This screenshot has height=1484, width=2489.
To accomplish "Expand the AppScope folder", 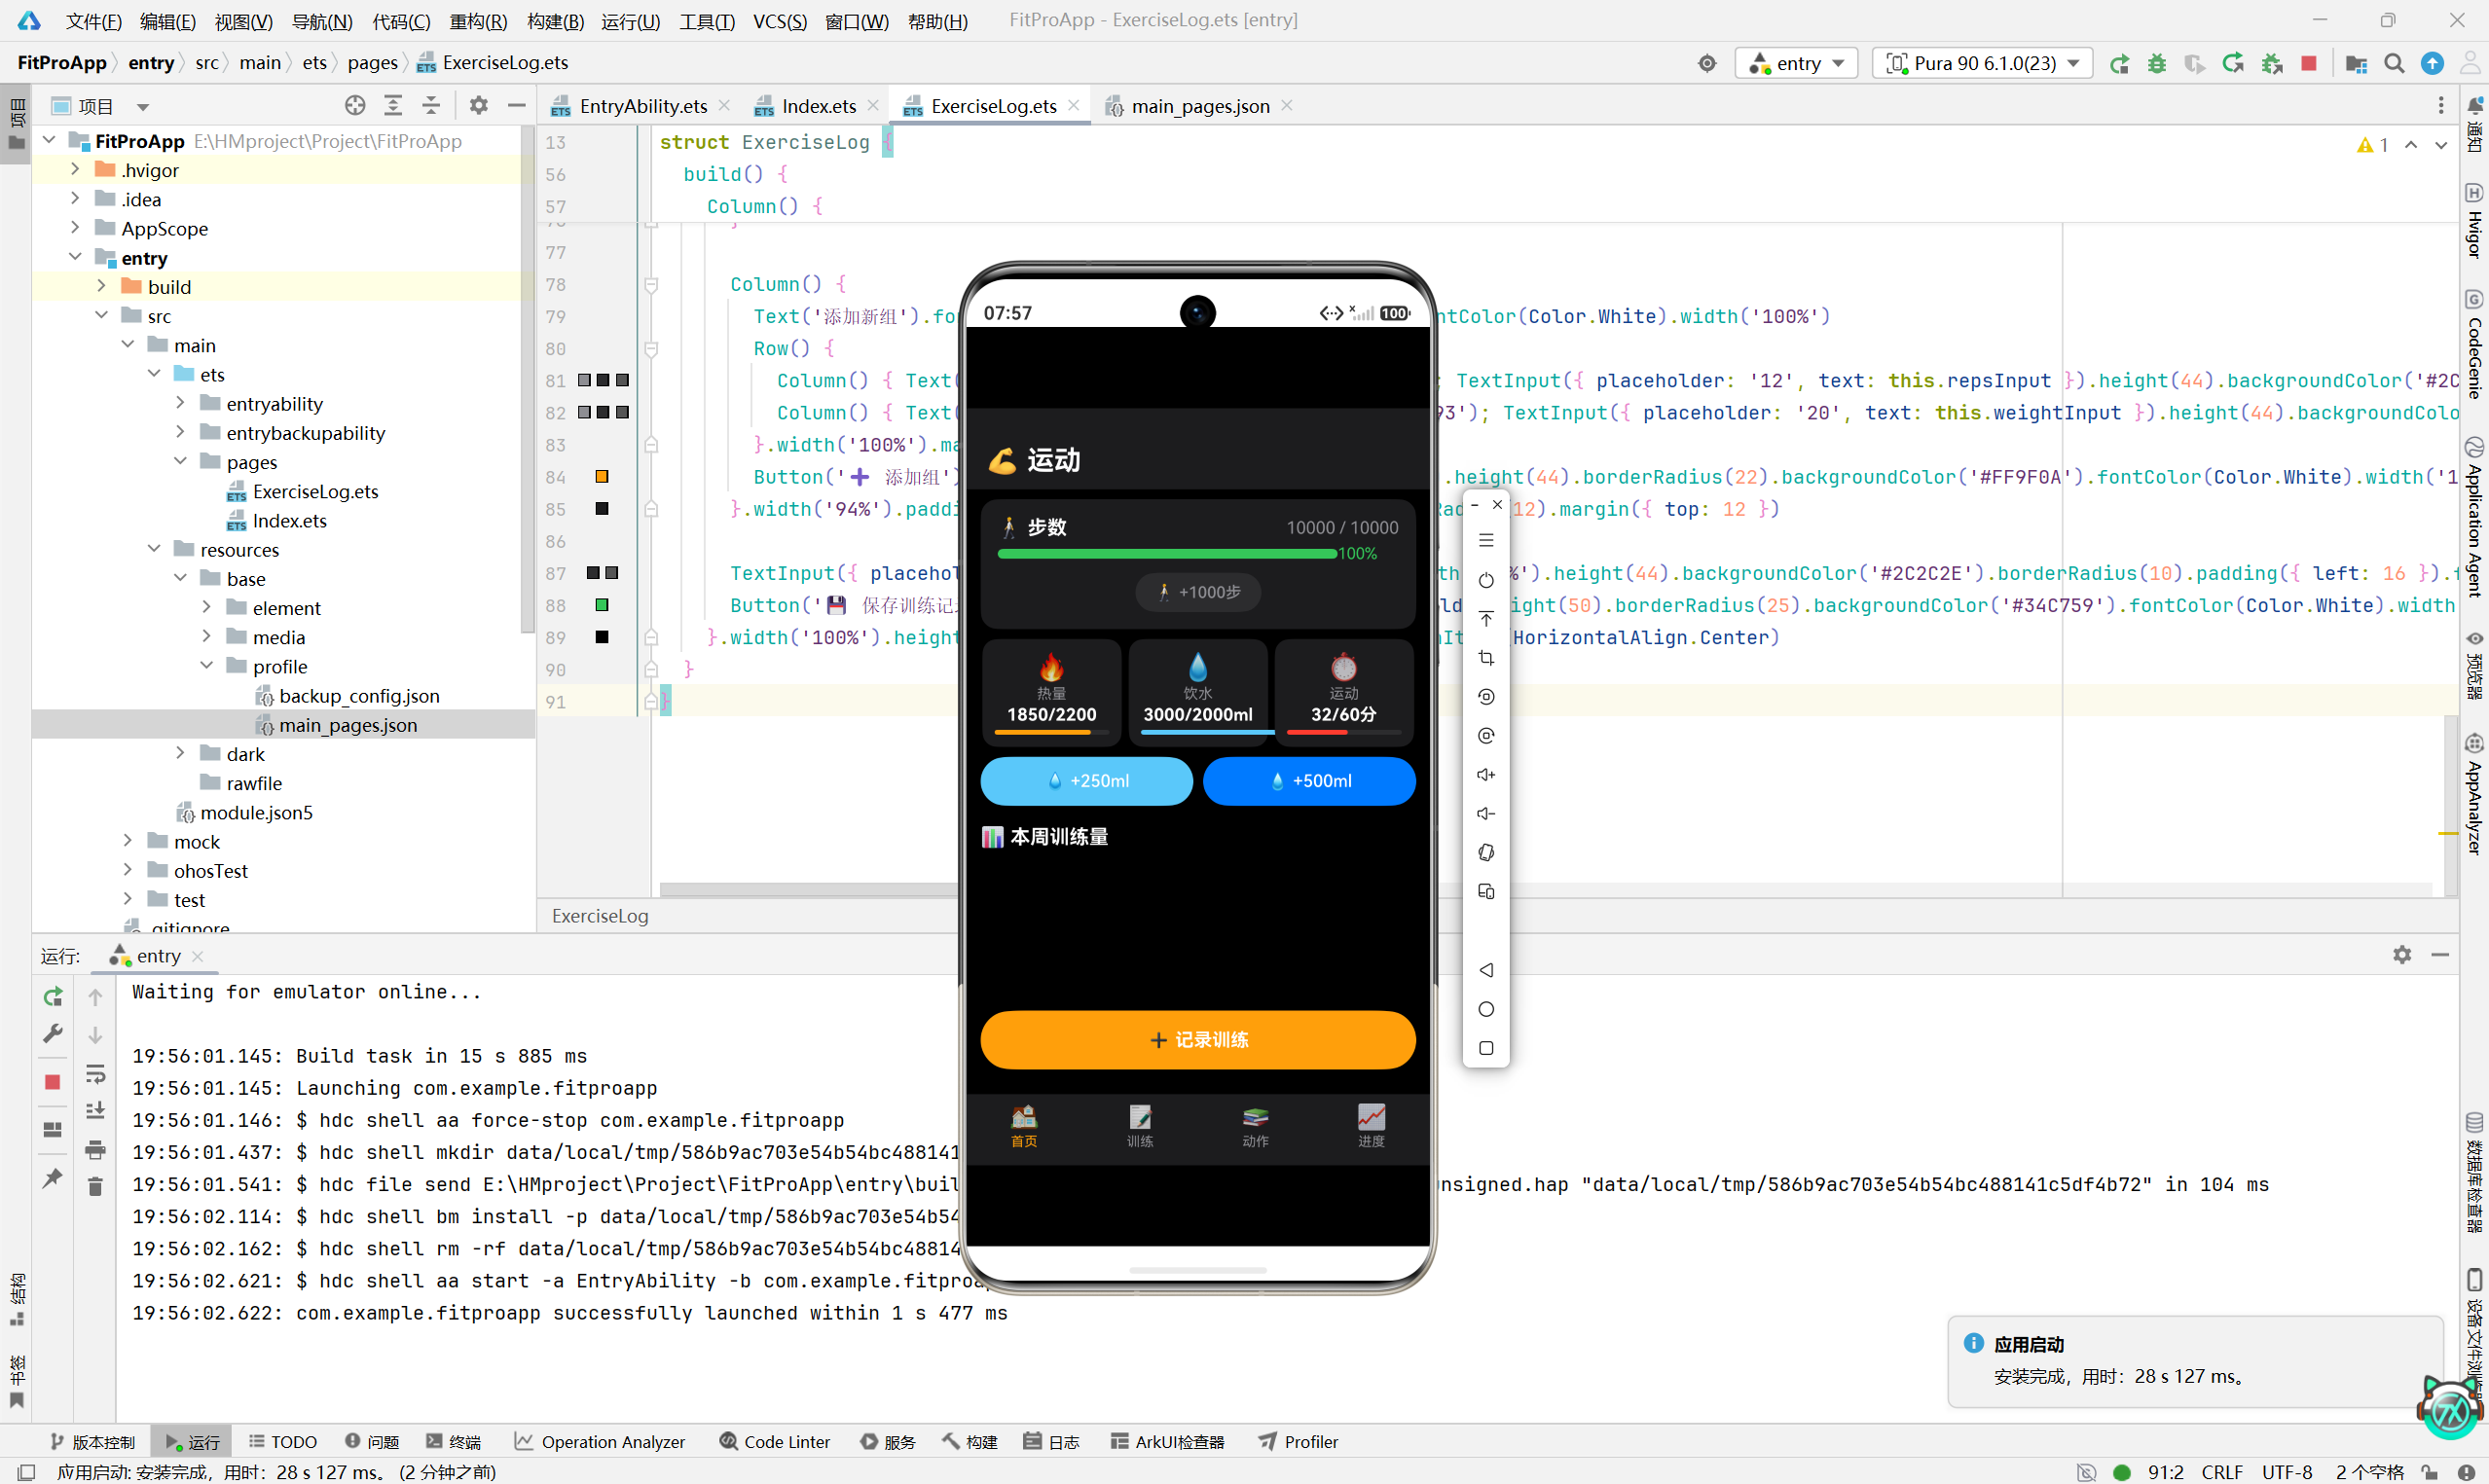I will (75, 228).
